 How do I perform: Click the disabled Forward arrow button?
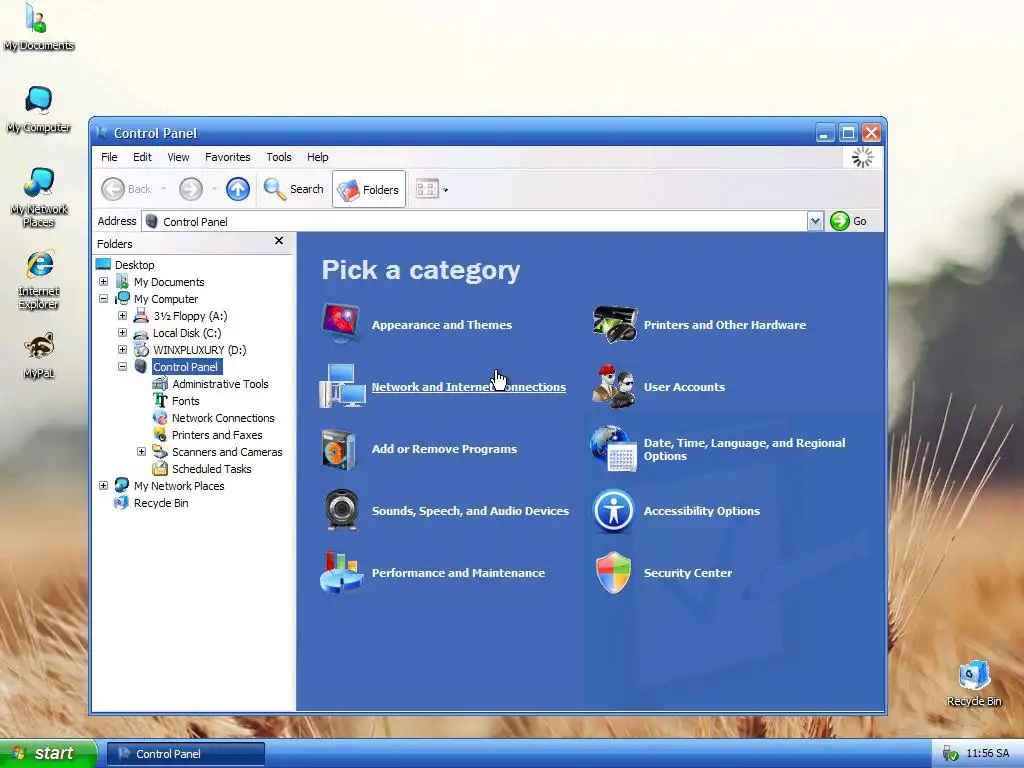pyautogui.click(x=191, y=189)
